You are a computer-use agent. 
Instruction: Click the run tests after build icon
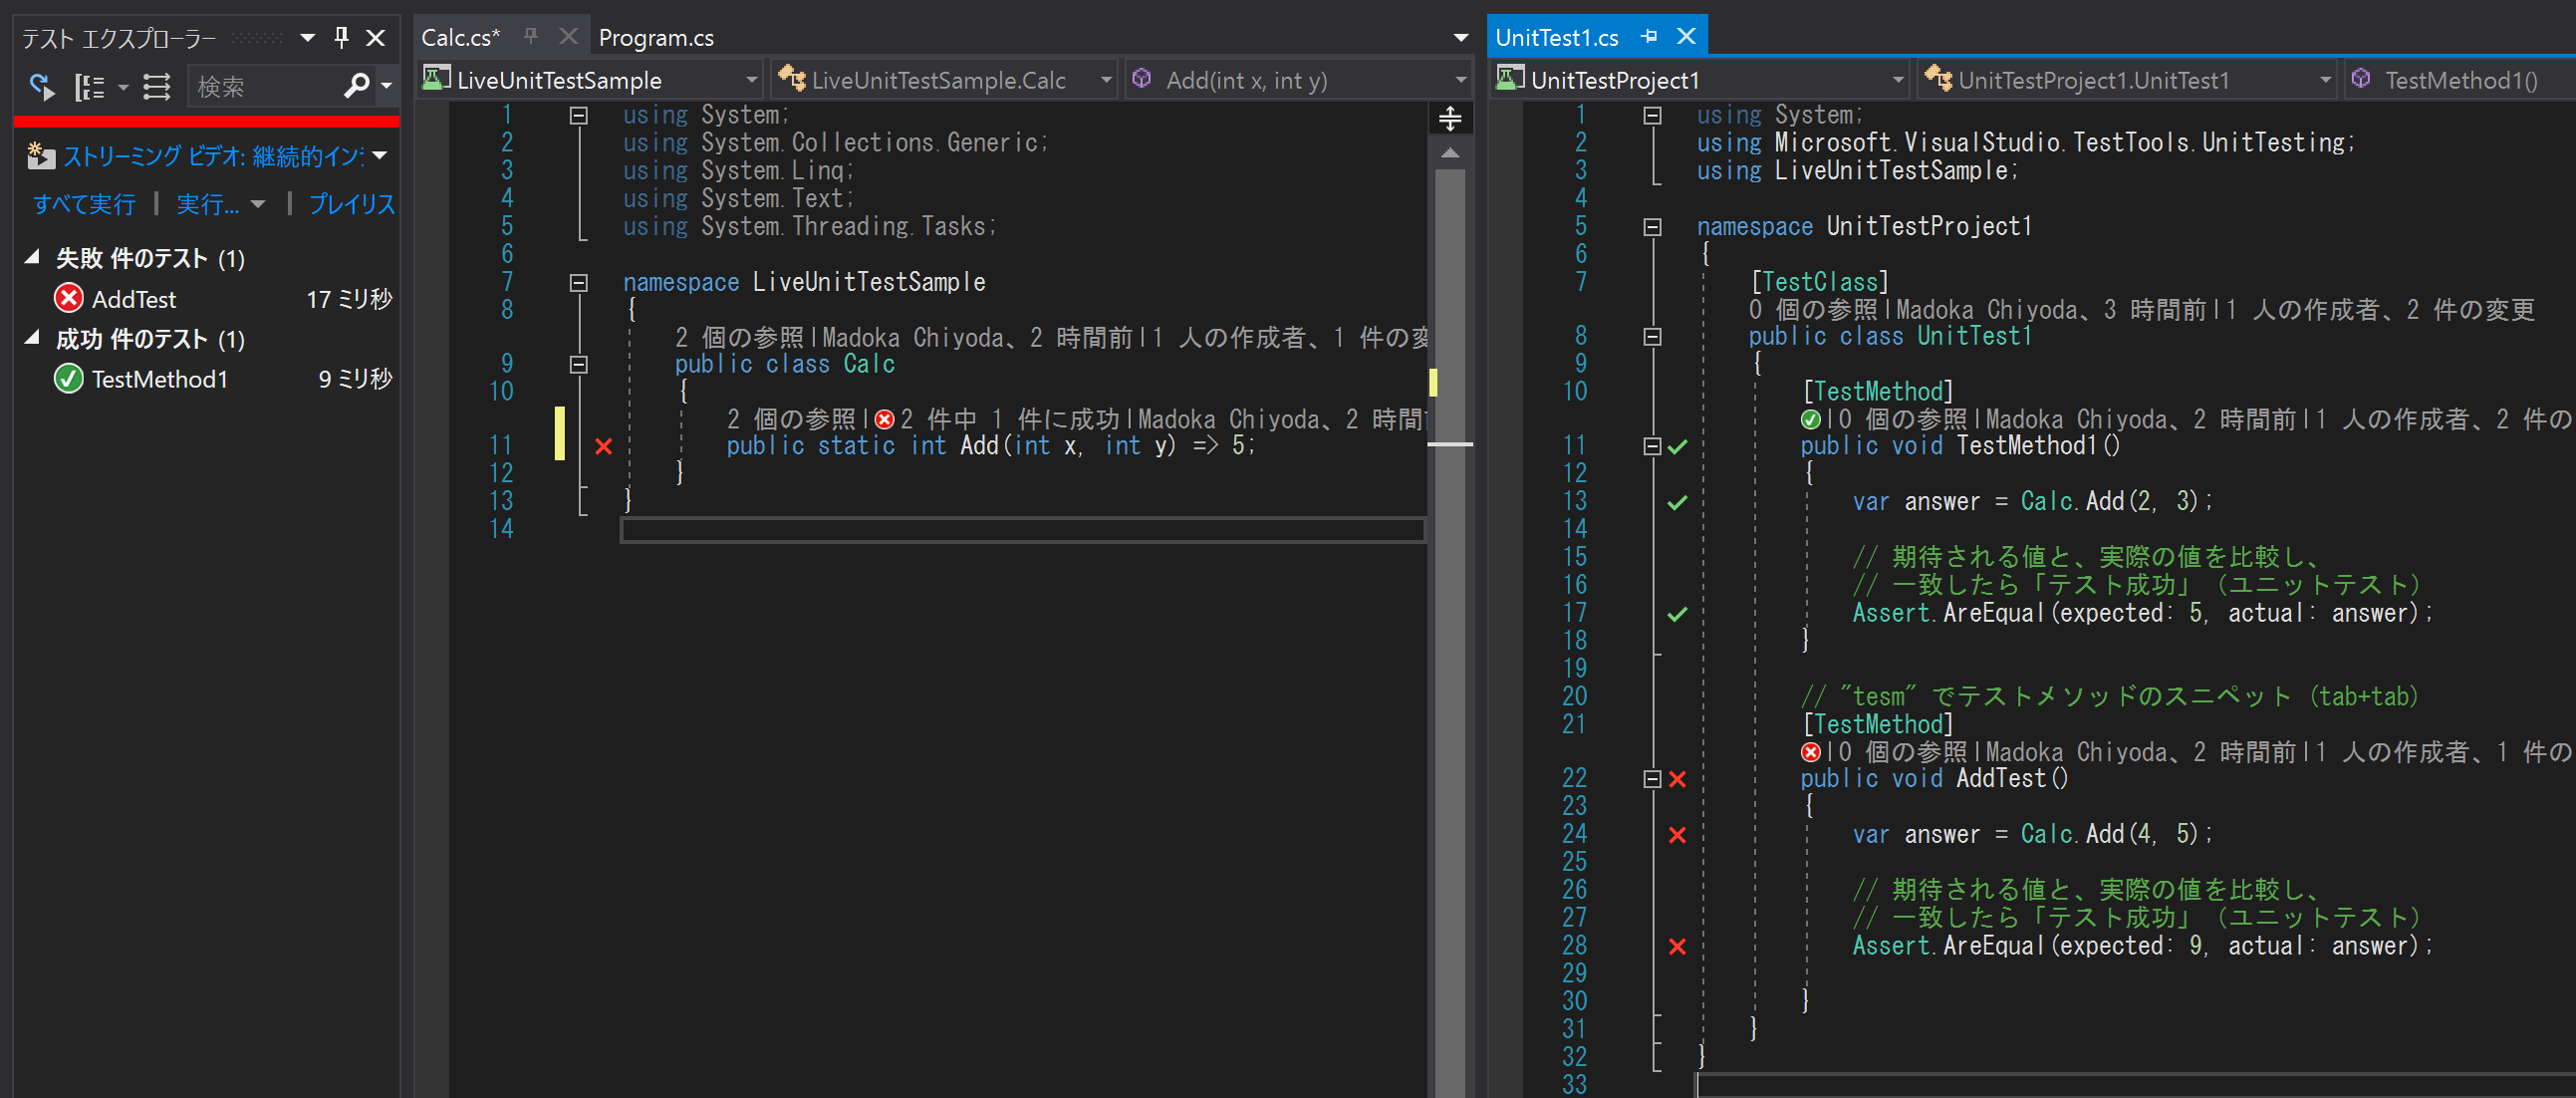click(x=41, y=87)
